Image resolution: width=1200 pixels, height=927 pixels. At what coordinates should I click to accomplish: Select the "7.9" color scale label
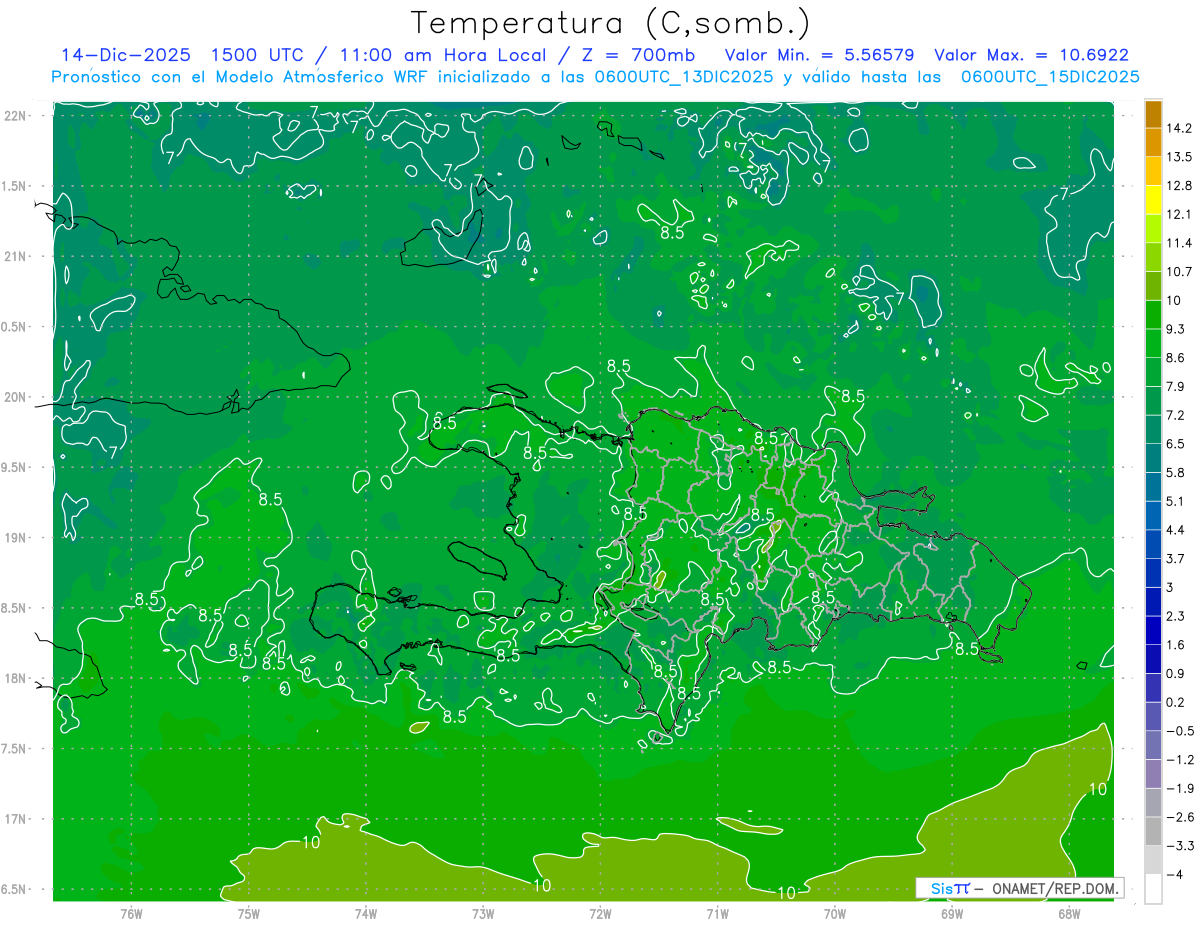click(x=1176, y=387)
